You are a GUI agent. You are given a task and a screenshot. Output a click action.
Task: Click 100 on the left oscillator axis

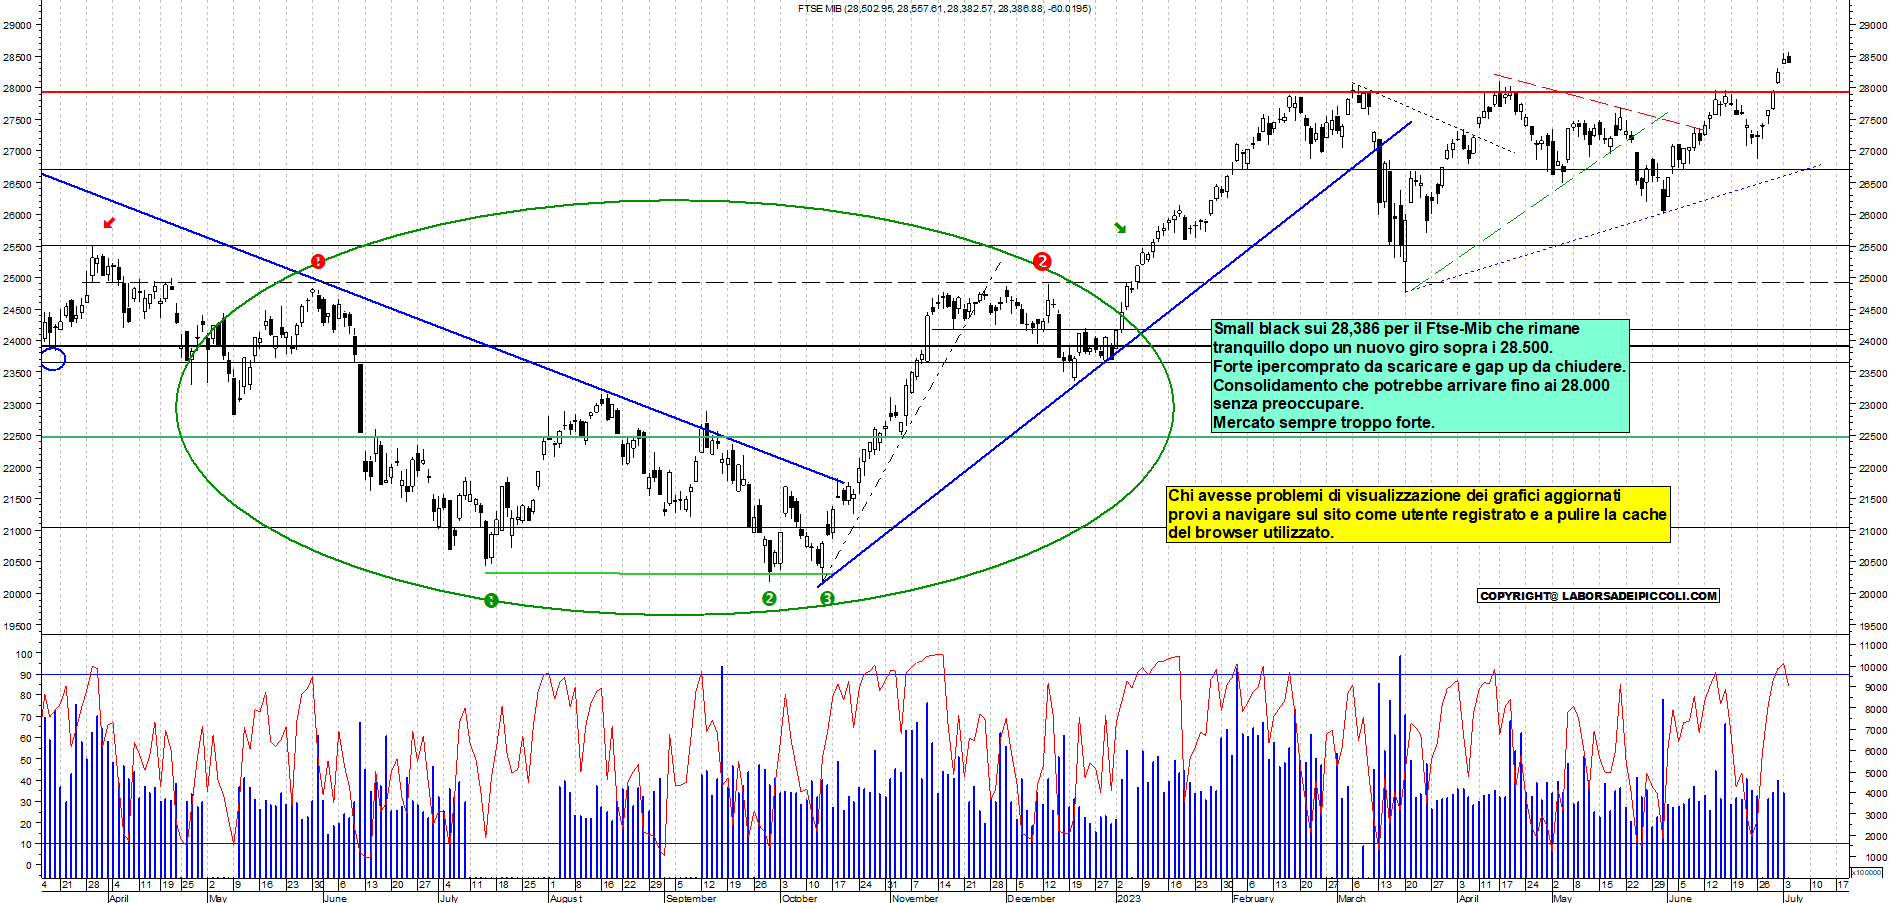click(23, 654)
